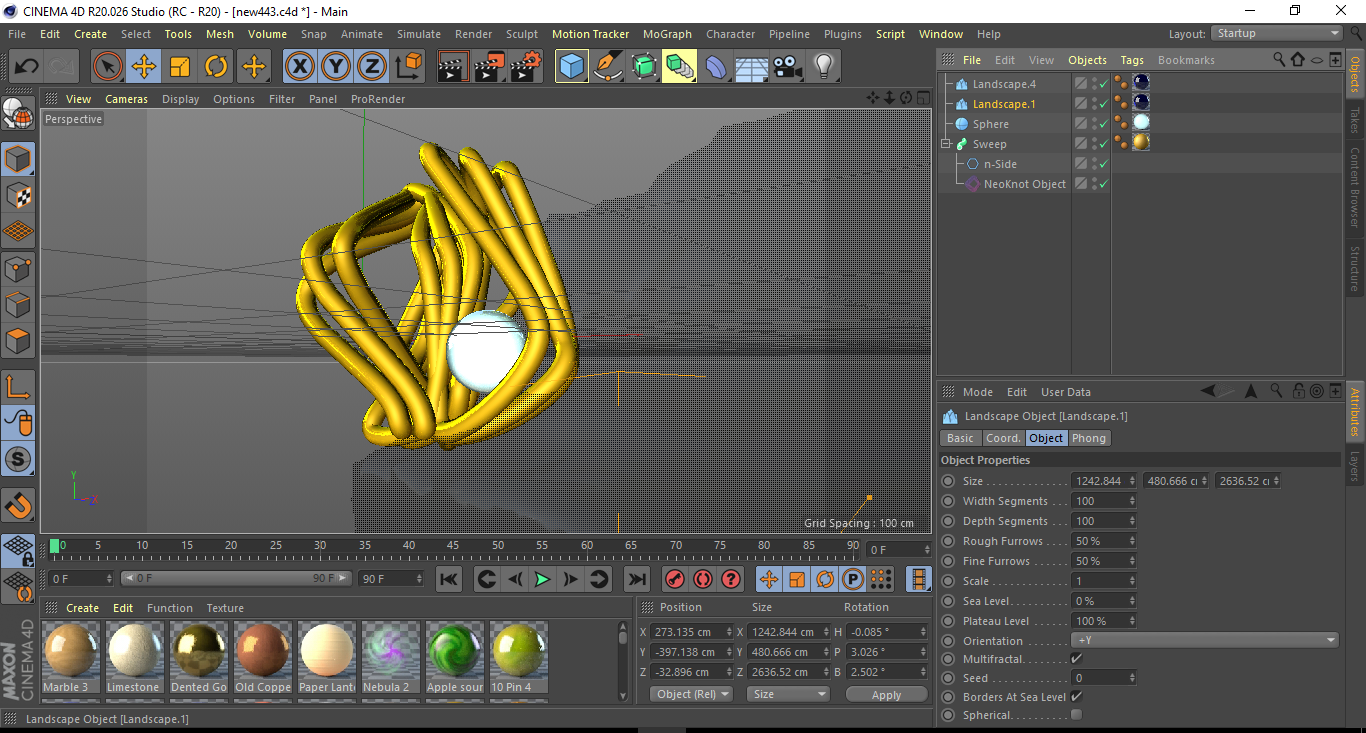Click the Undo arrow icon
Image resolution: width=1366 pixels, height=733 pixels.
pyautogui.click(x=27, y=67)
